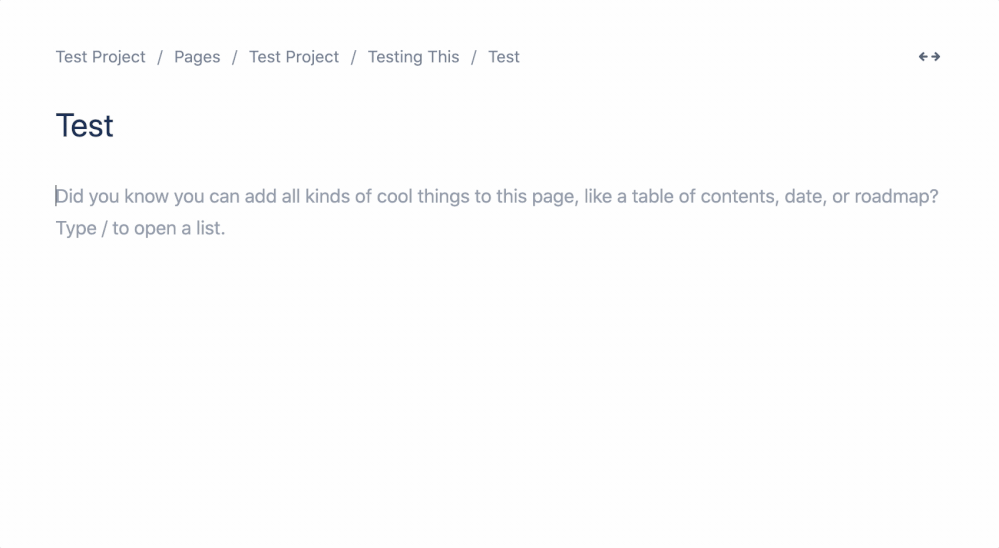Click the slash separator between Pages and Test Project

(234, 57)
